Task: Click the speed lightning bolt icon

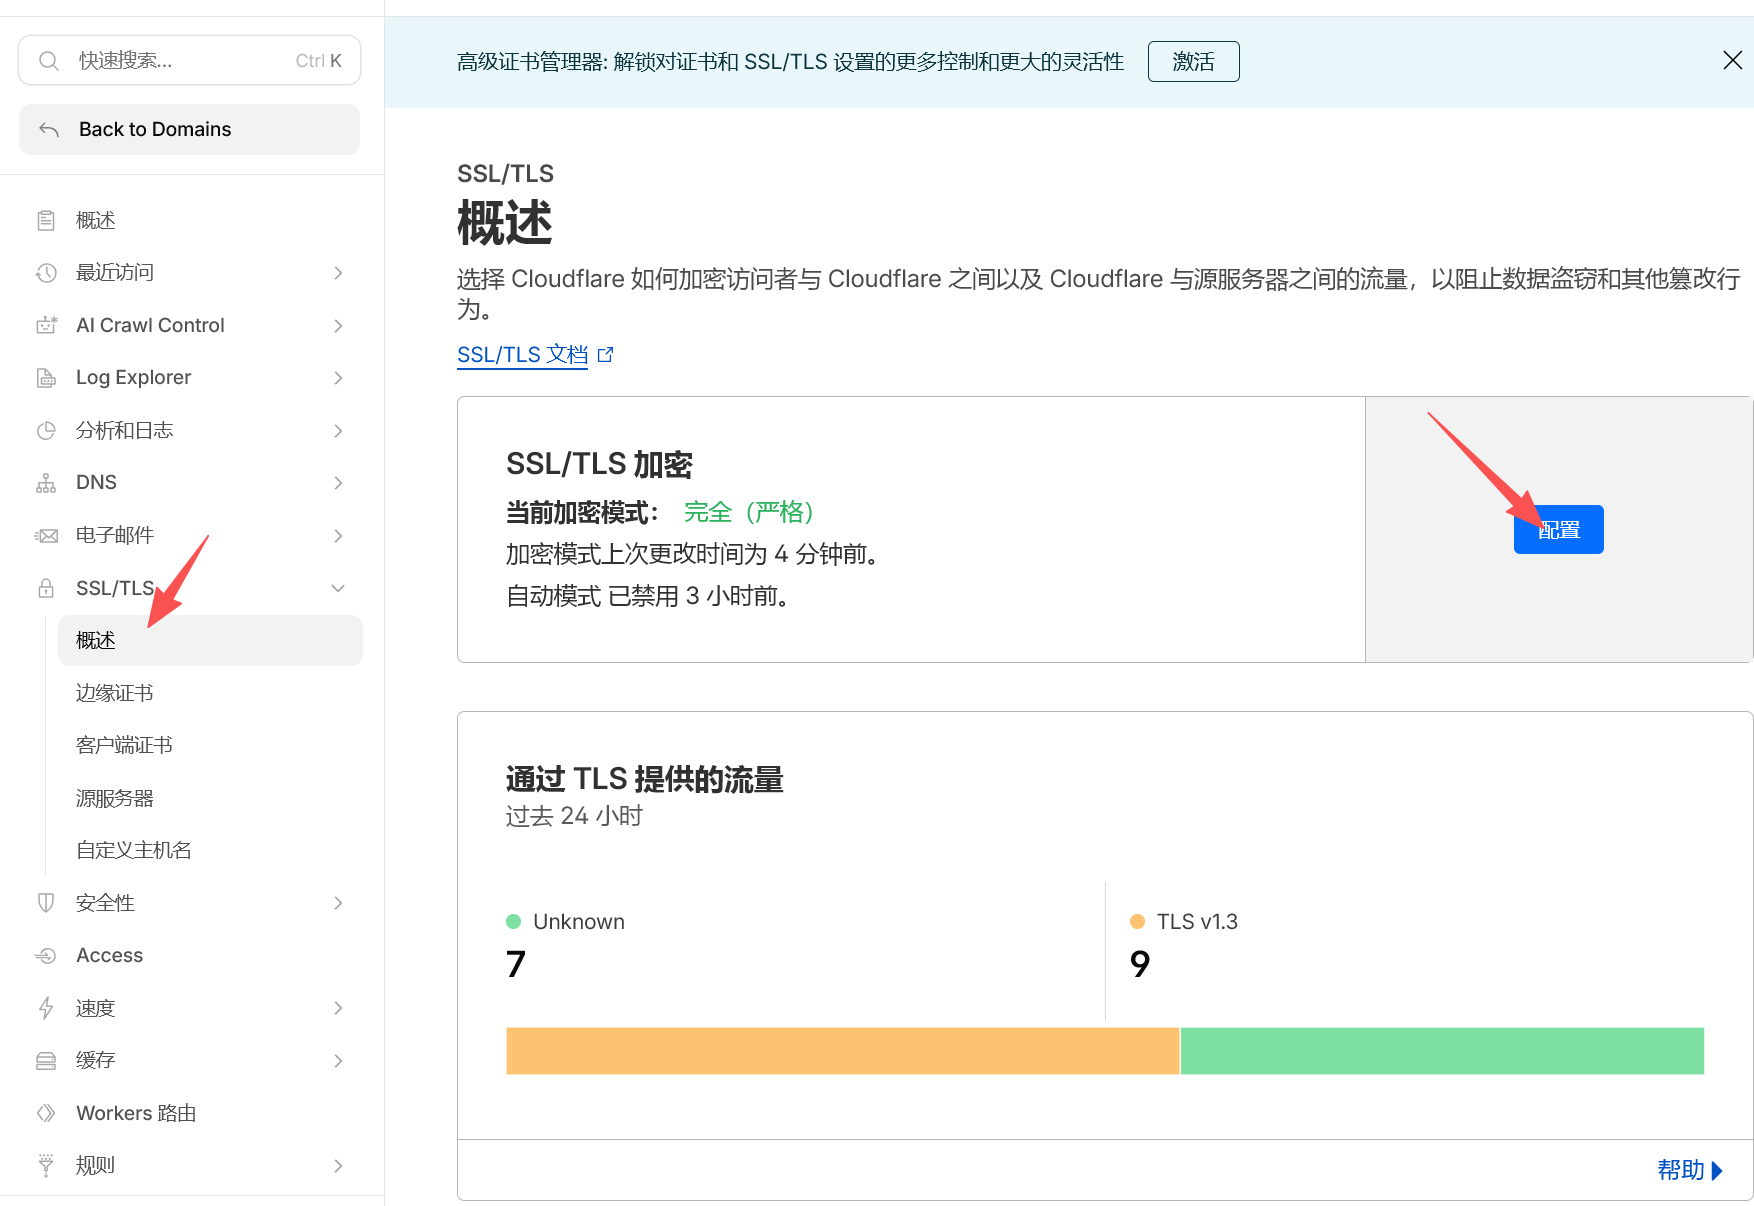Action: coord(46,1008)
